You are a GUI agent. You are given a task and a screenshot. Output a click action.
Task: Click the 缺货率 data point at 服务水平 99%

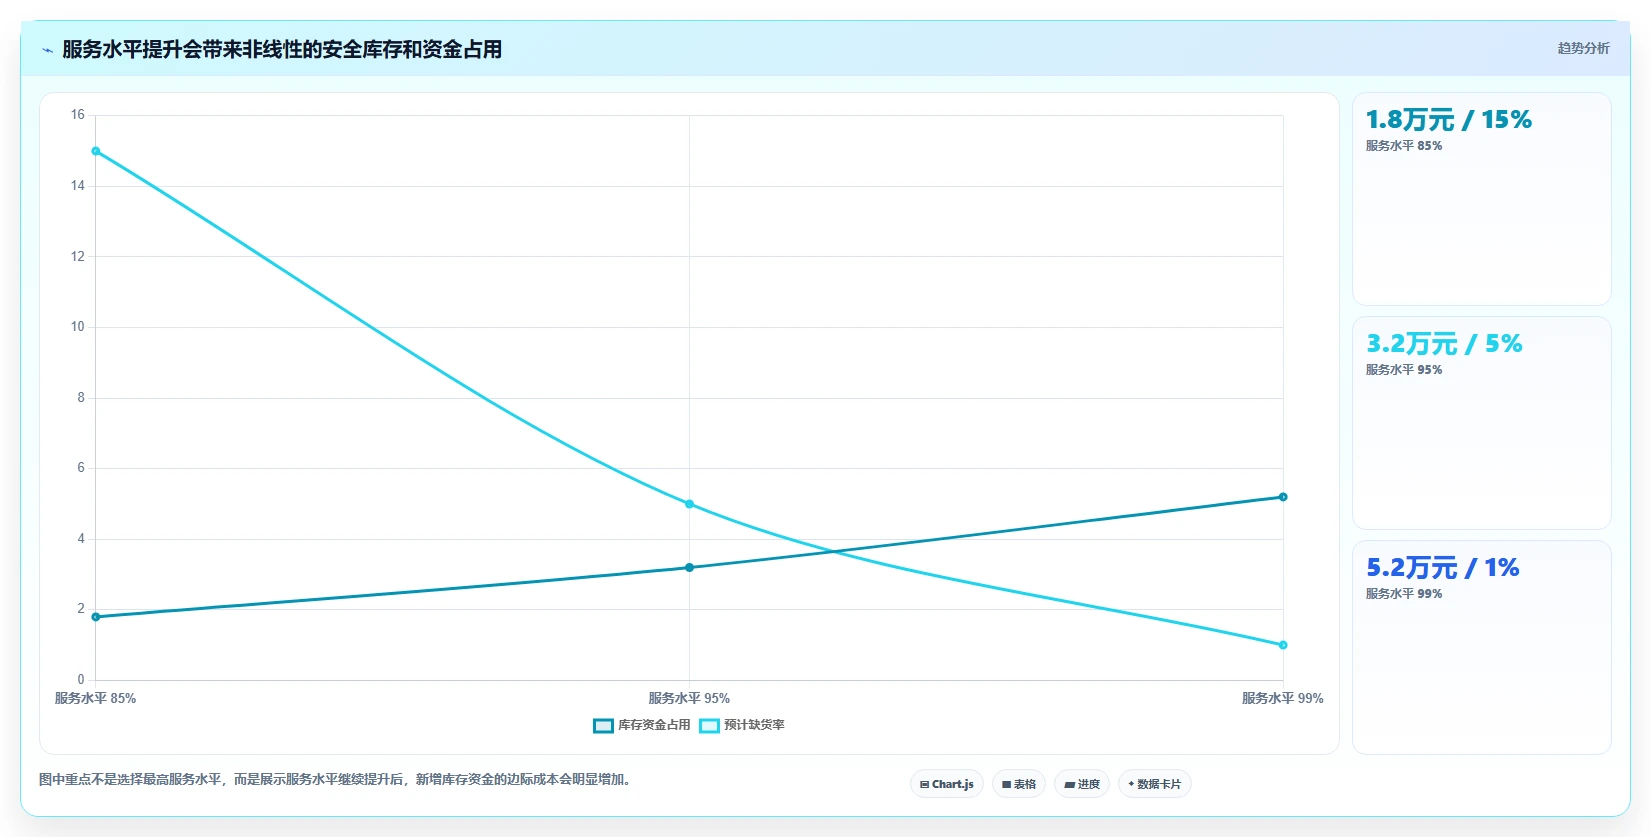1283,645
